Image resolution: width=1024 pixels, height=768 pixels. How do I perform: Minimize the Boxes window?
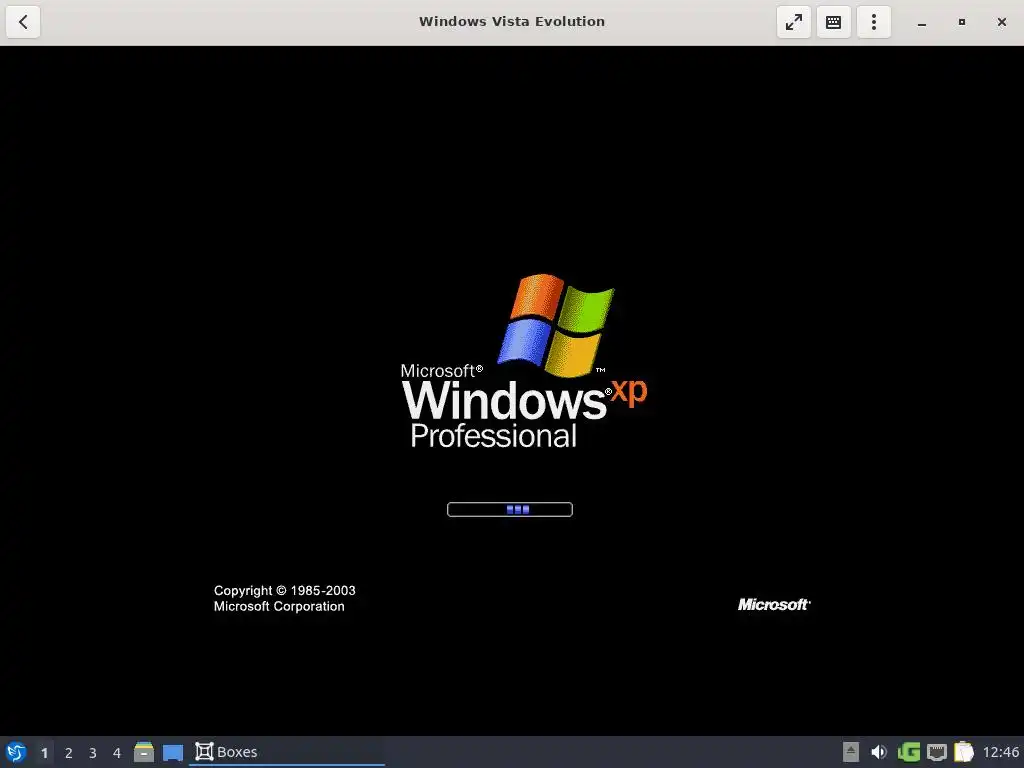click(921, 22)
